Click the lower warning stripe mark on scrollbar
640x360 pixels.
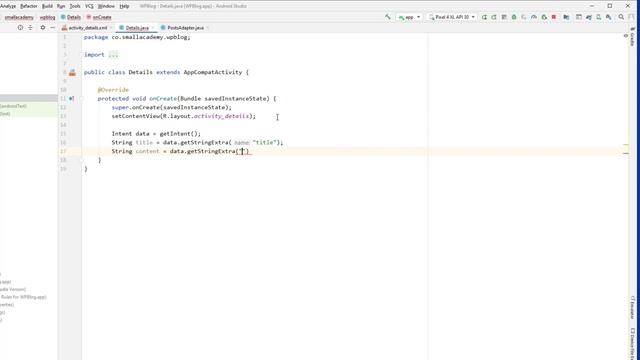[x=626, y=153]
